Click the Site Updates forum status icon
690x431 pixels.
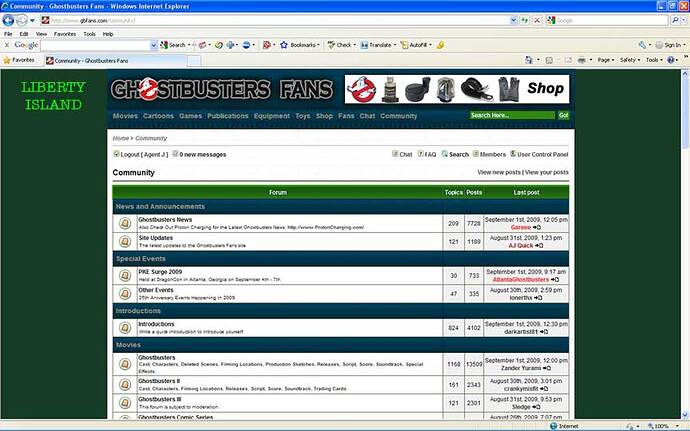pos(125,242)
